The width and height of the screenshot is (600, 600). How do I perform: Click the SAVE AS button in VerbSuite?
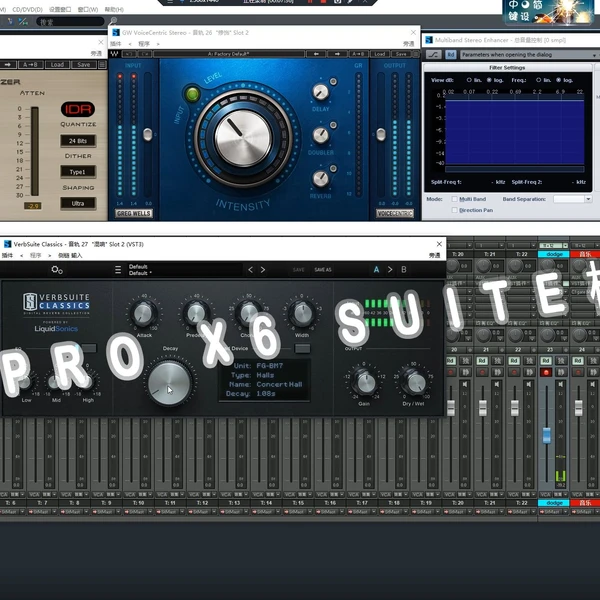323,269
